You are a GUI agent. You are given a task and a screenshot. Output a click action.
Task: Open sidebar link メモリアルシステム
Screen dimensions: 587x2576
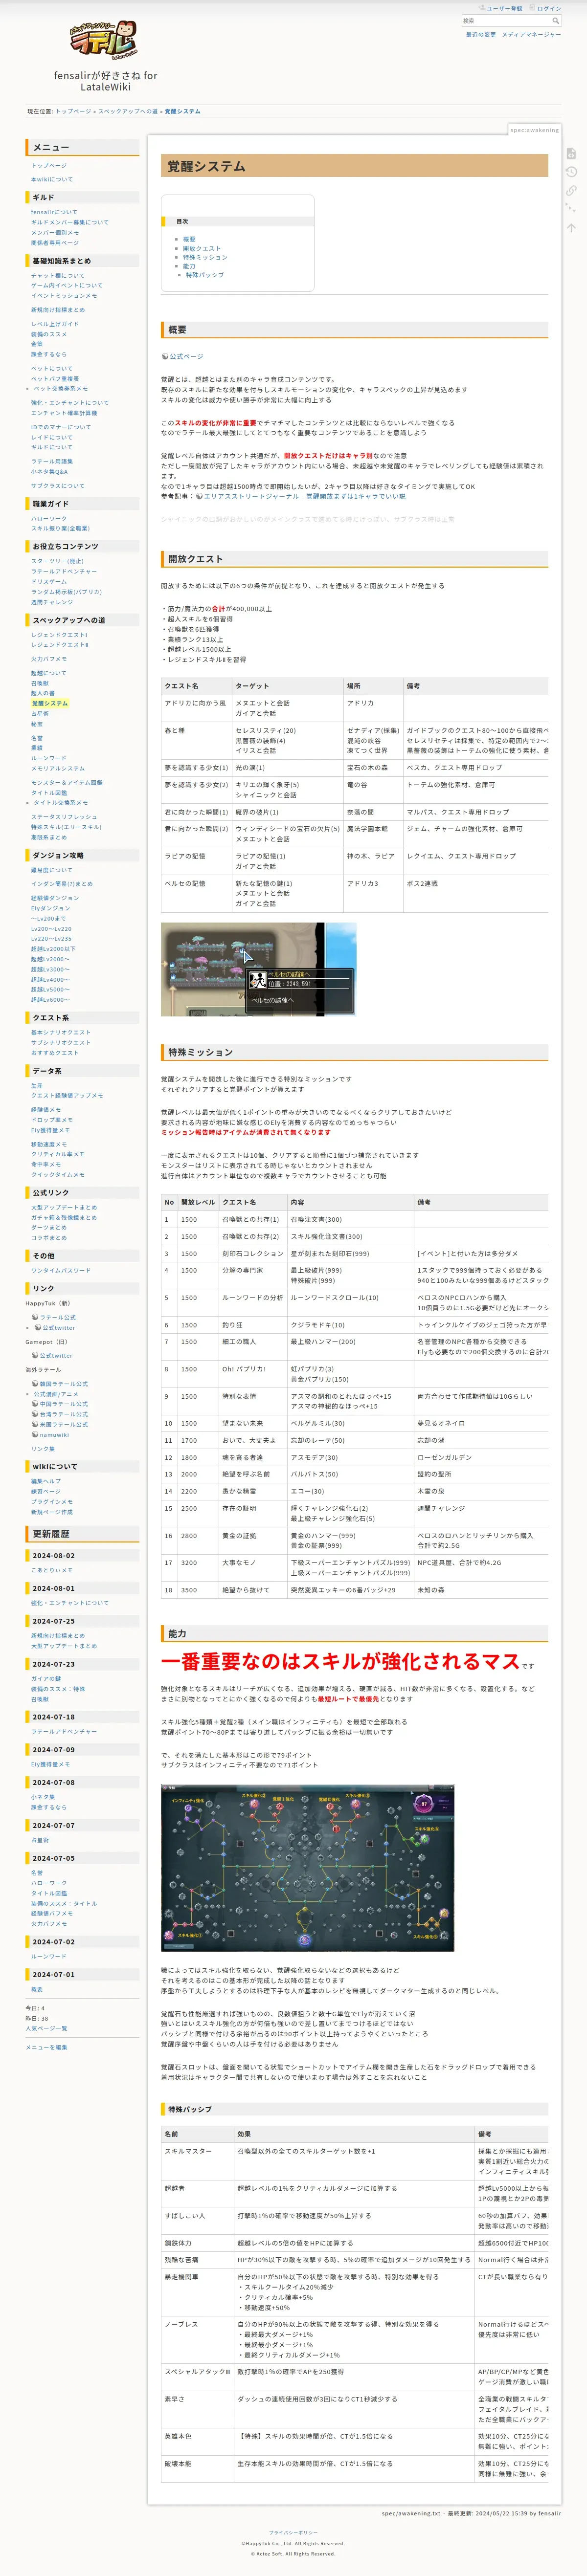58,768
